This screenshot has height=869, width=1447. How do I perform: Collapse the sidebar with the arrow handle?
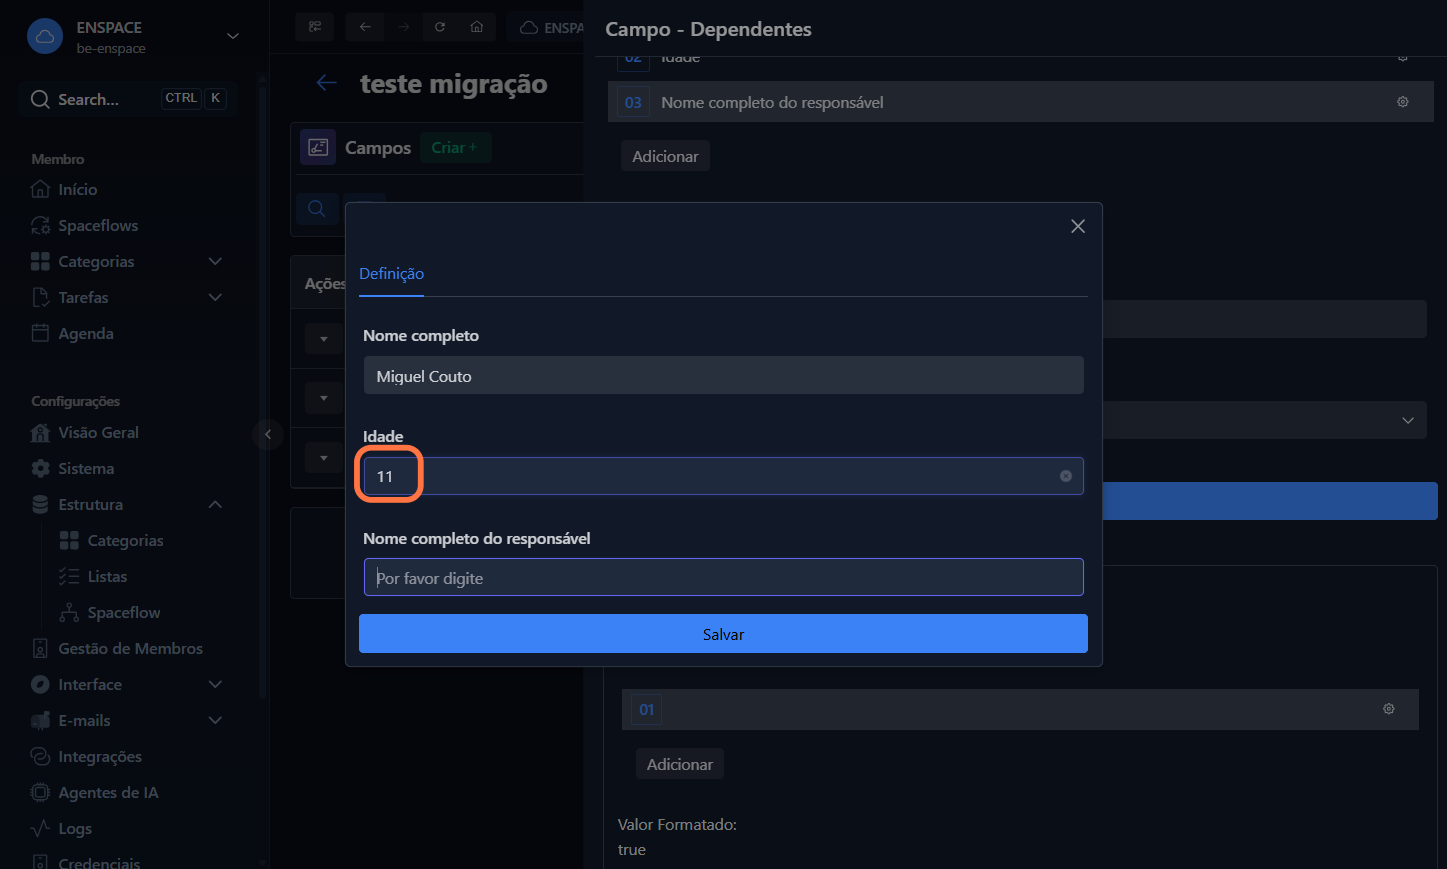coord(268,434)
